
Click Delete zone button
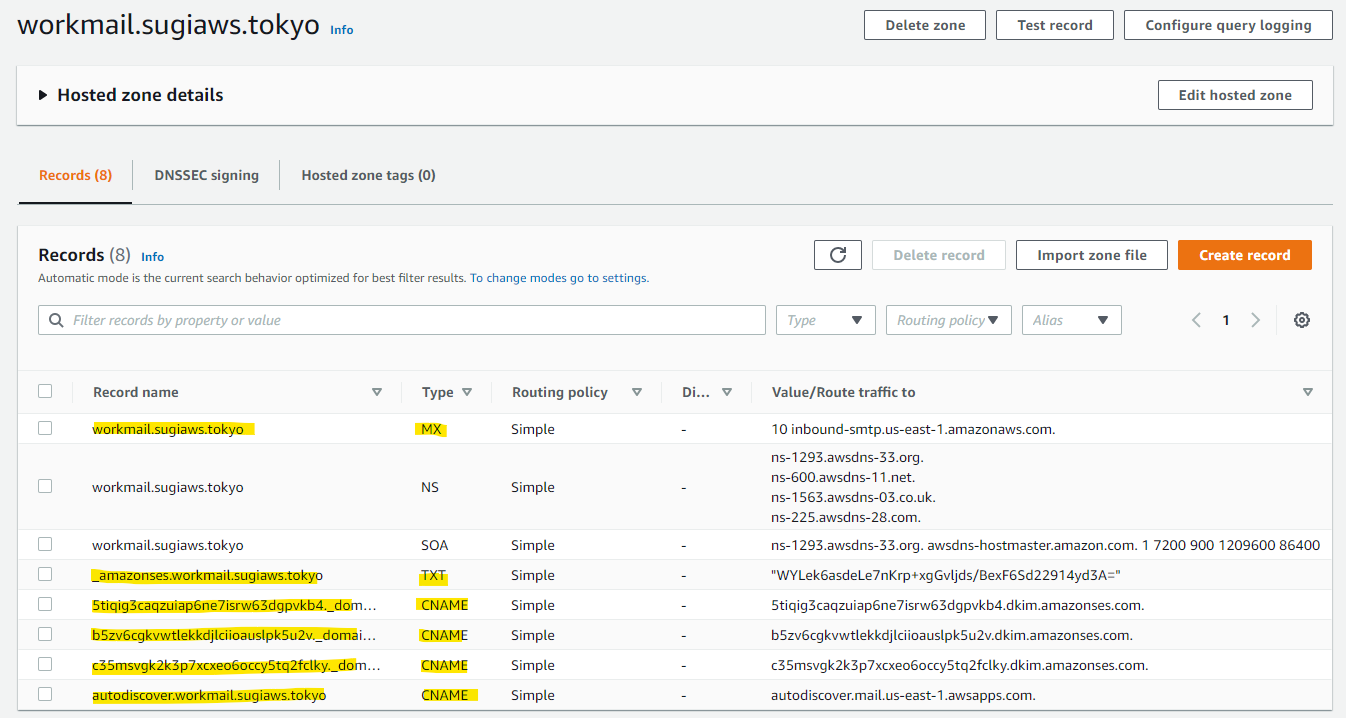tap(925, 25)
